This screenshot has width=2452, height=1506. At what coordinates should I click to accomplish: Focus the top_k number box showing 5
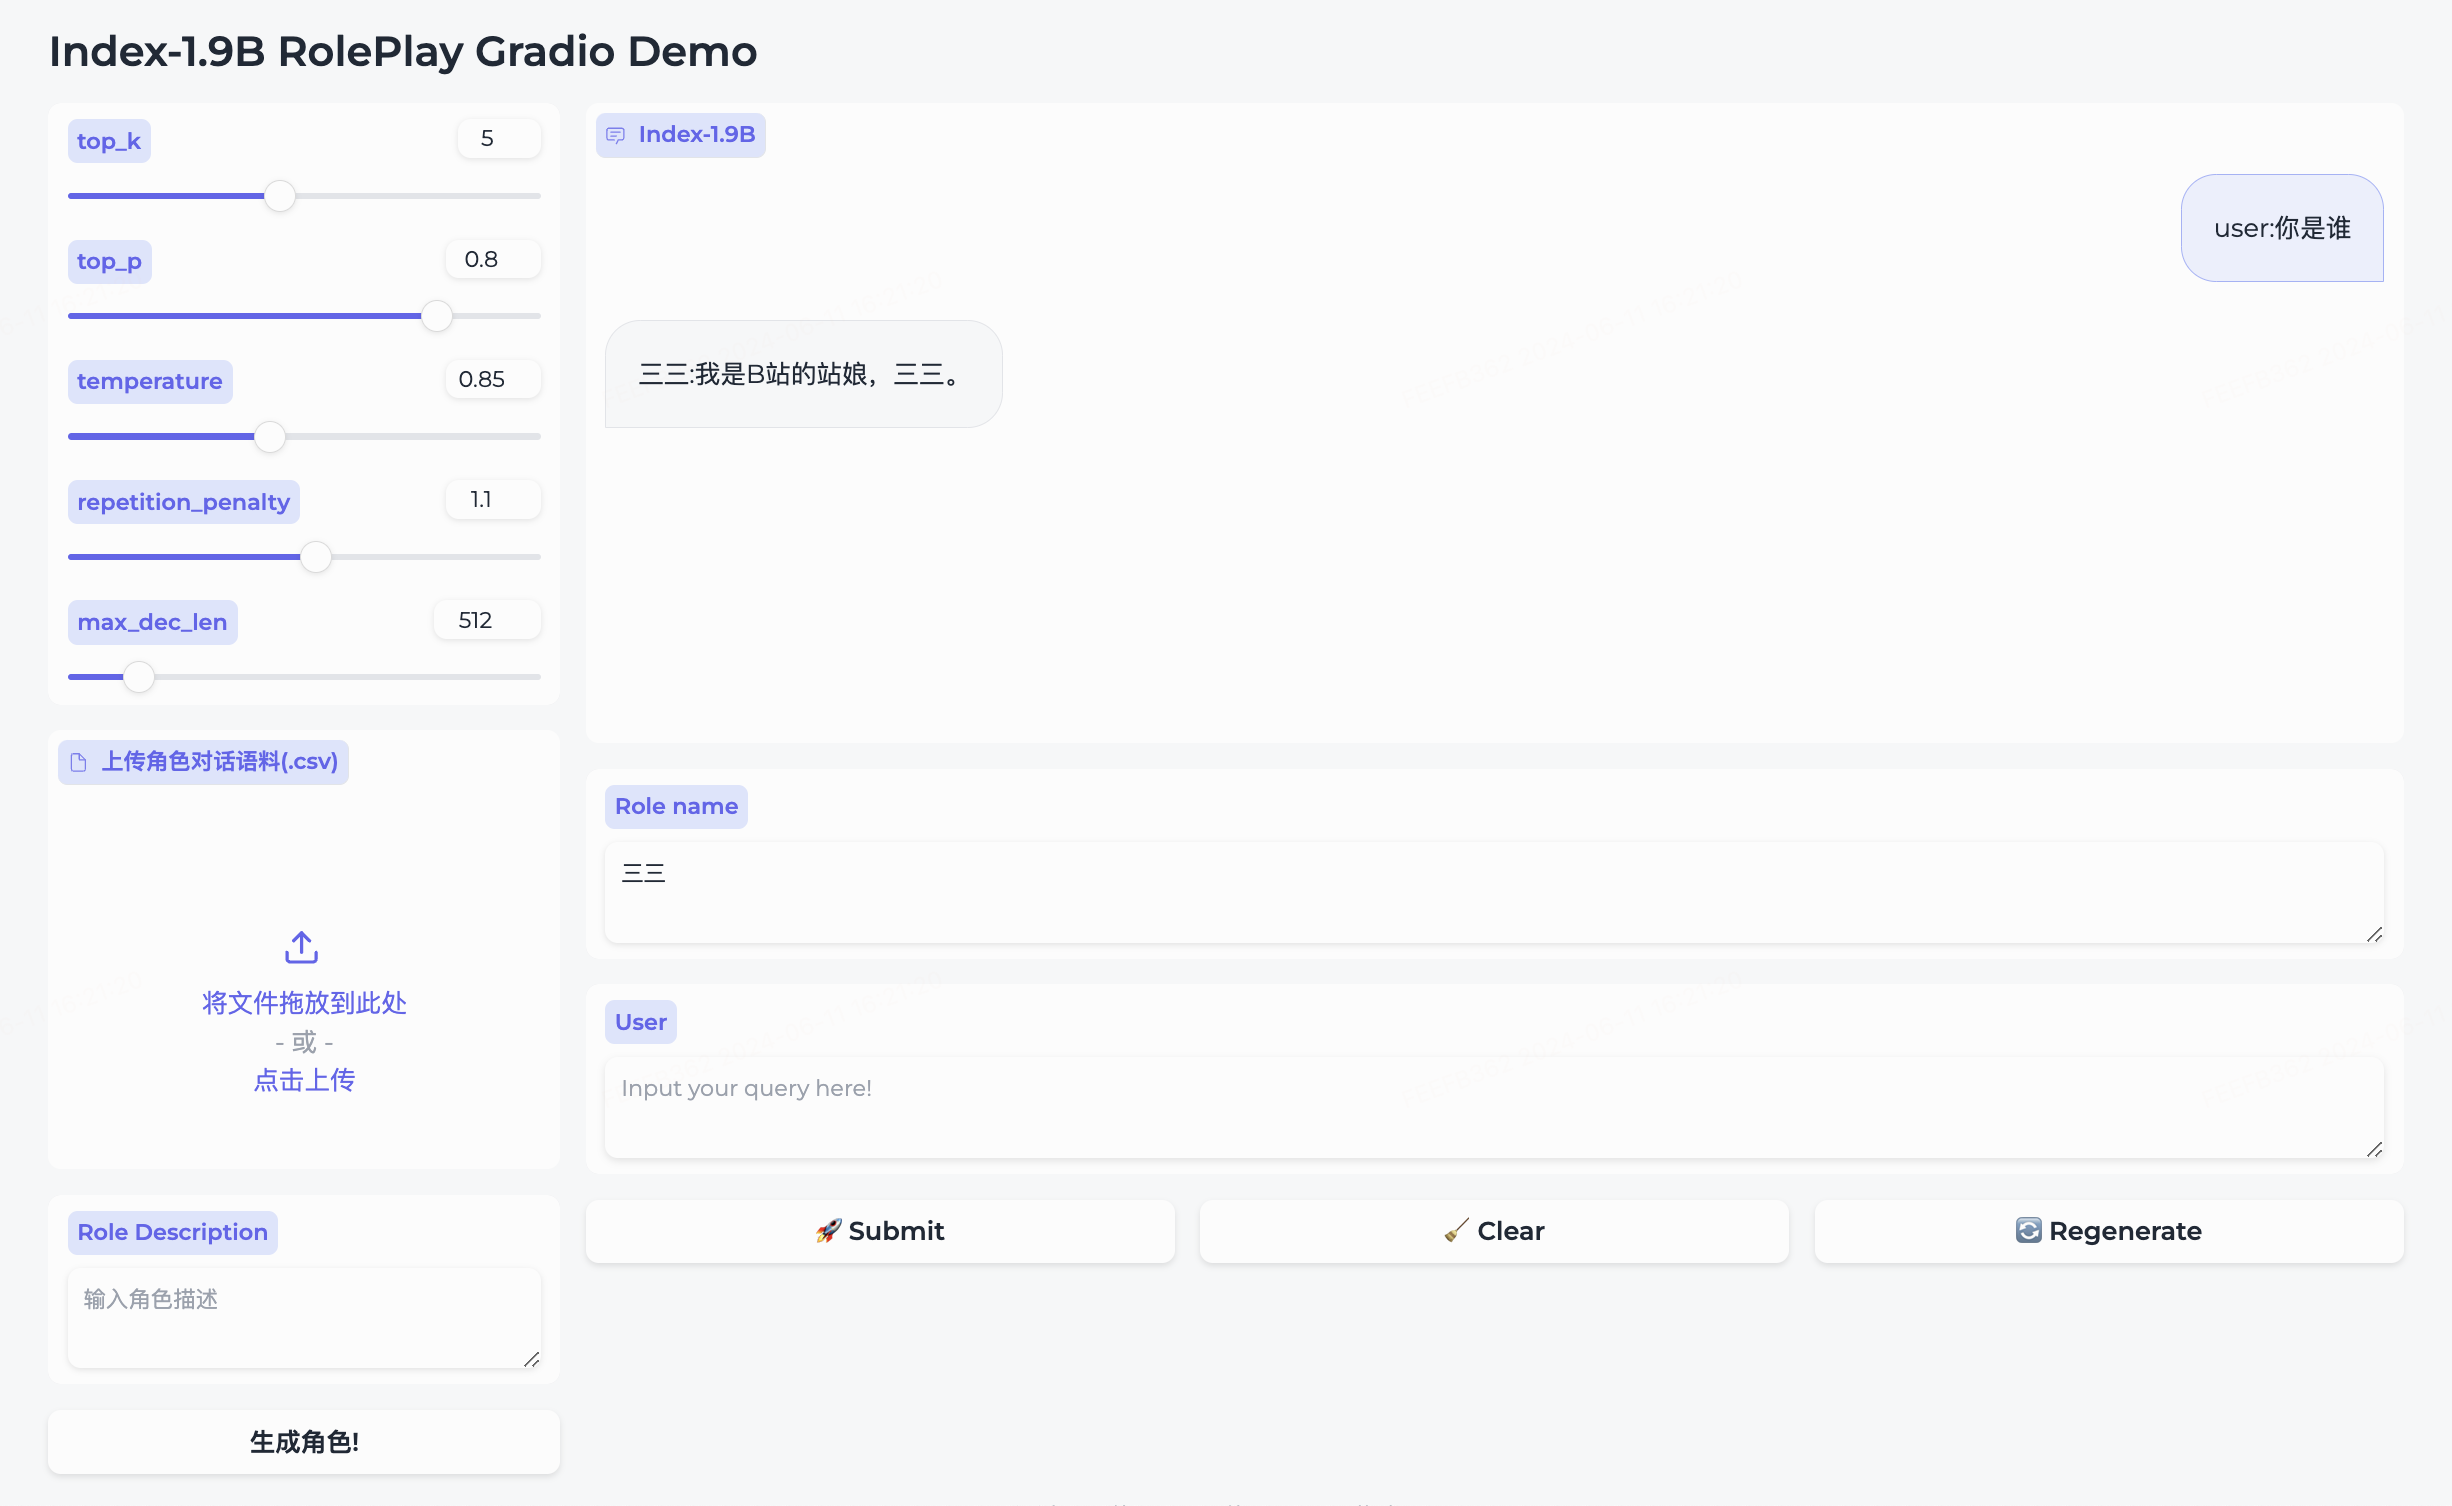(x=498, y=139)
